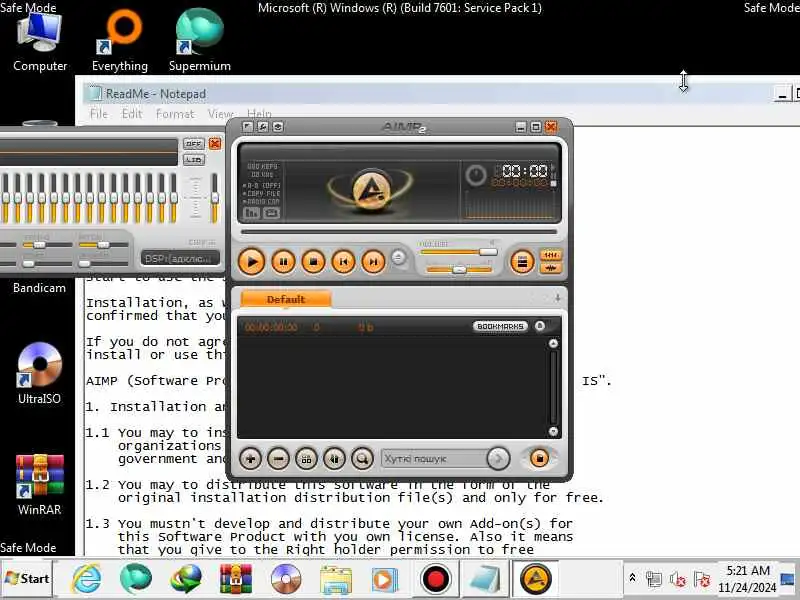This screenshot has width=800, height=600.
Task: Switch to the AIMP taskbar button
Action: pos(536,579)
